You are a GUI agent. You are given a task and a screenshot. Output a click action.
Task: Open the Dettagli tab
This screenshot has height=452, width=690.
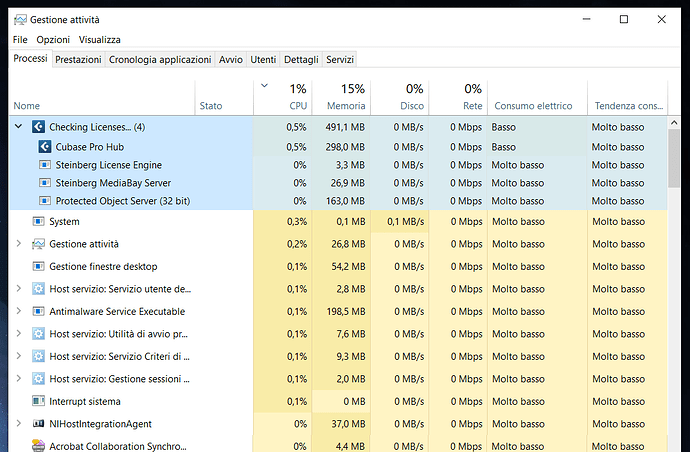click(300, 60)
